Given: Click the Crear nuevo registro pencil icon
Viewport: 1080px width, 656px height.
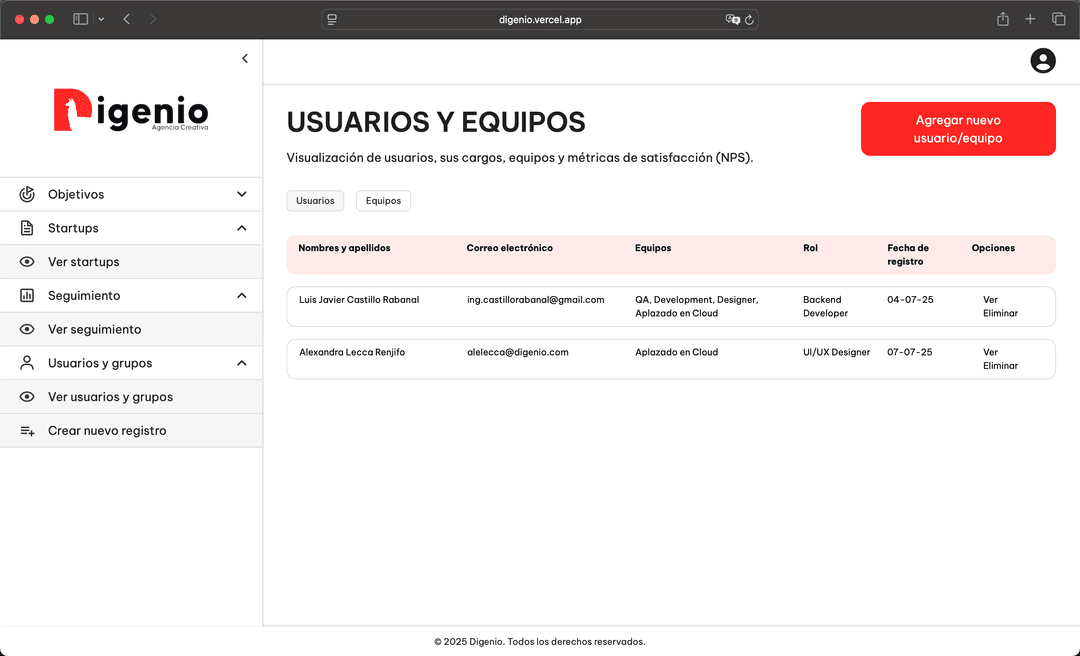Looking at the screenshot, I should 25,430.
